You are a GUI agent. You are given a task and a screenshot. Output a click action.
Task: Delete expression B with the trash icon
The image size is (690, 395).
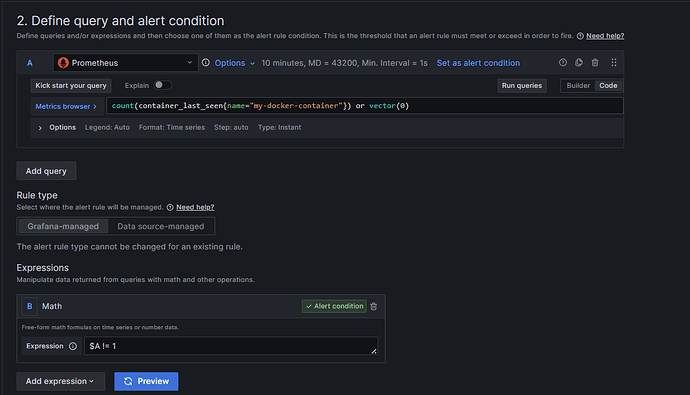click(374, 306)
